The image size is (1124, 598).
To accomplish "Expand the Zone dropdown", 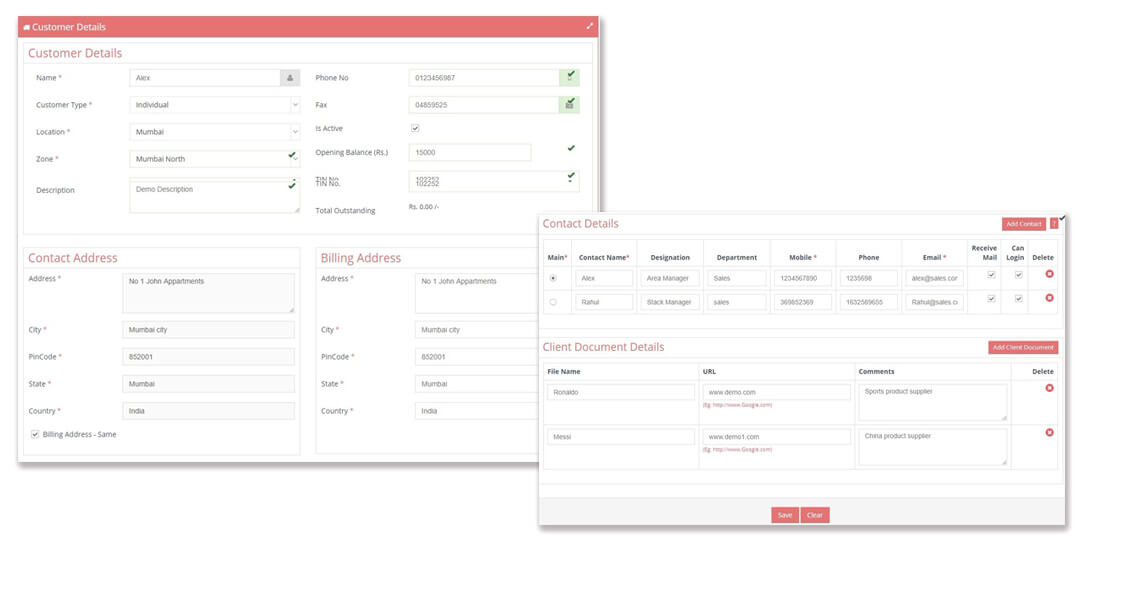I will point(295,158).
